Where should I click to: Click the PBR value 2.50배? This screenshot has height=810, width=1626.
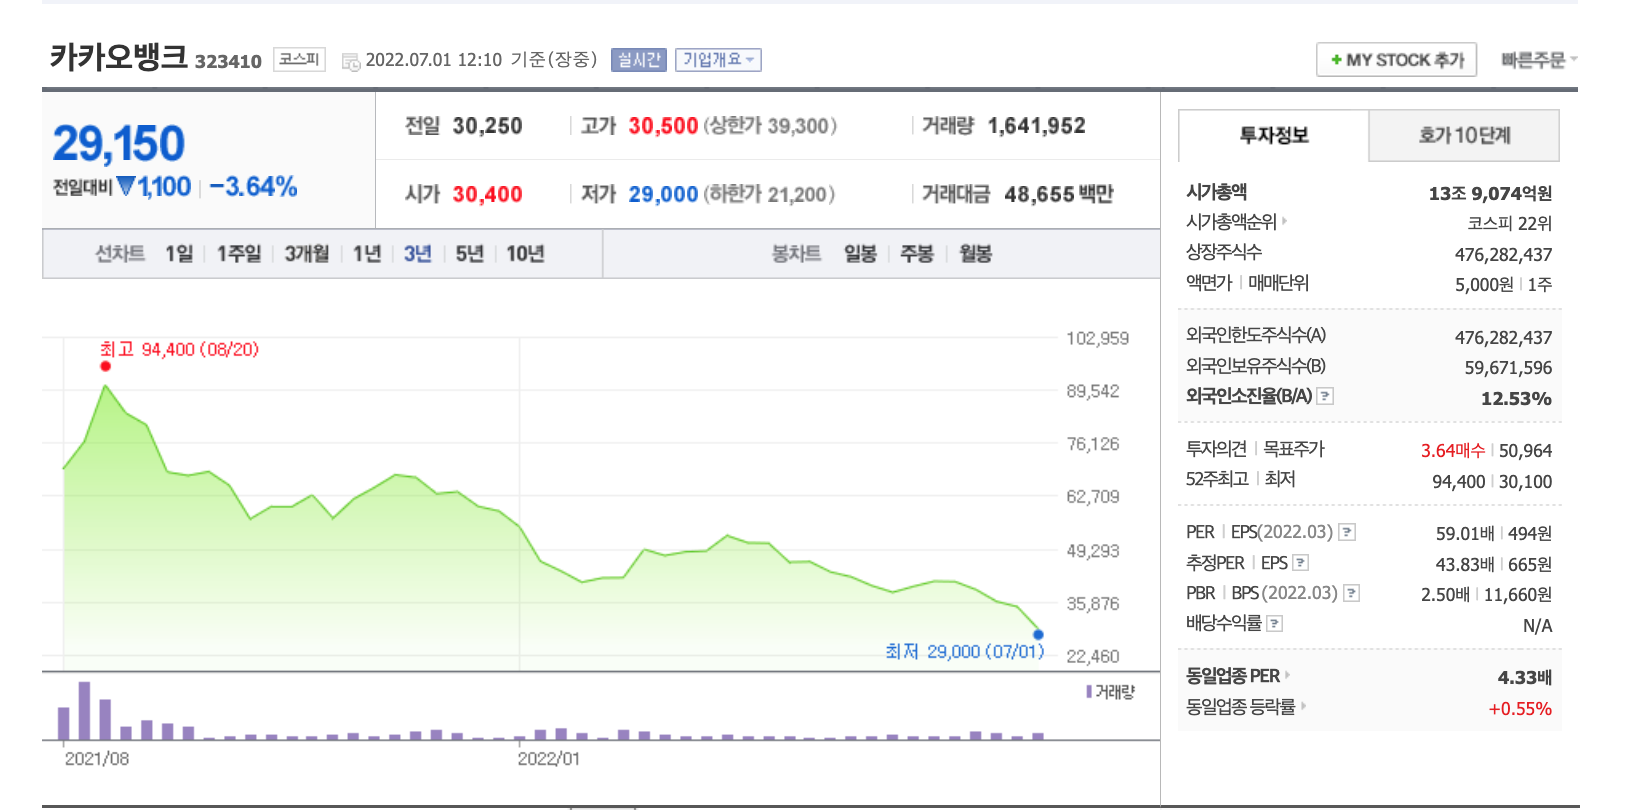(1445, 594)
